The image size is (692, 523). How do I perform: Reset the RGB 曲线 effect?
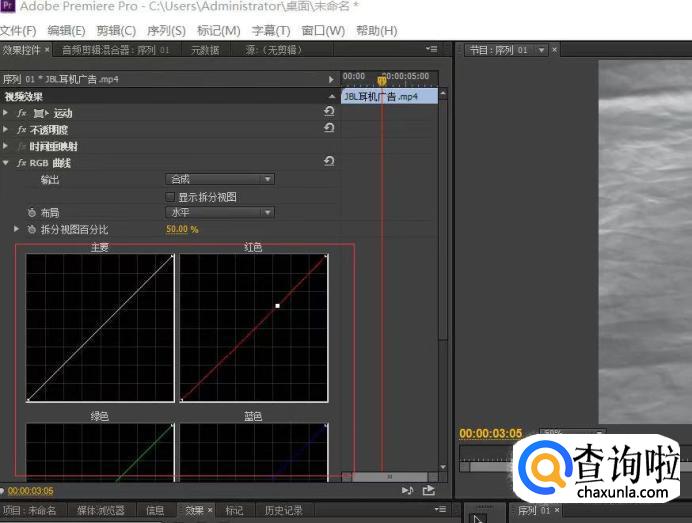point(329,162)
